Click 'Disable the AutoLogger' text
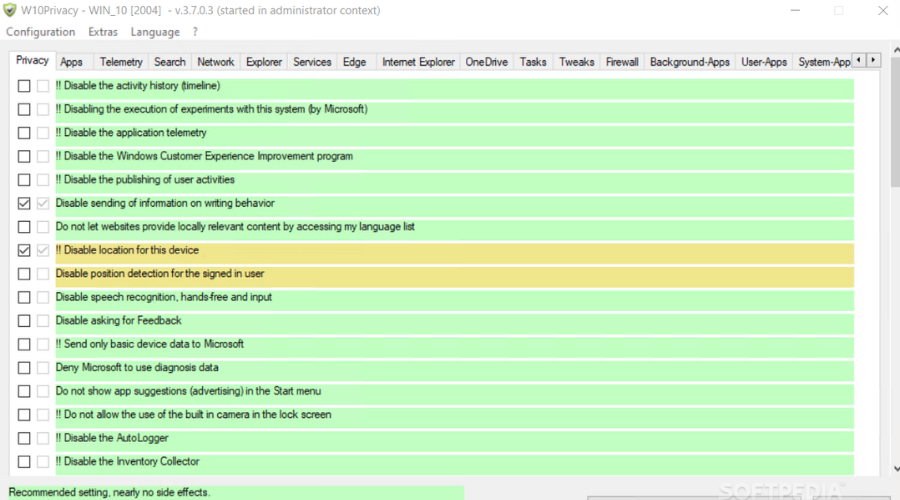This screenshot has height=500, width=900. tap(112, 438)
